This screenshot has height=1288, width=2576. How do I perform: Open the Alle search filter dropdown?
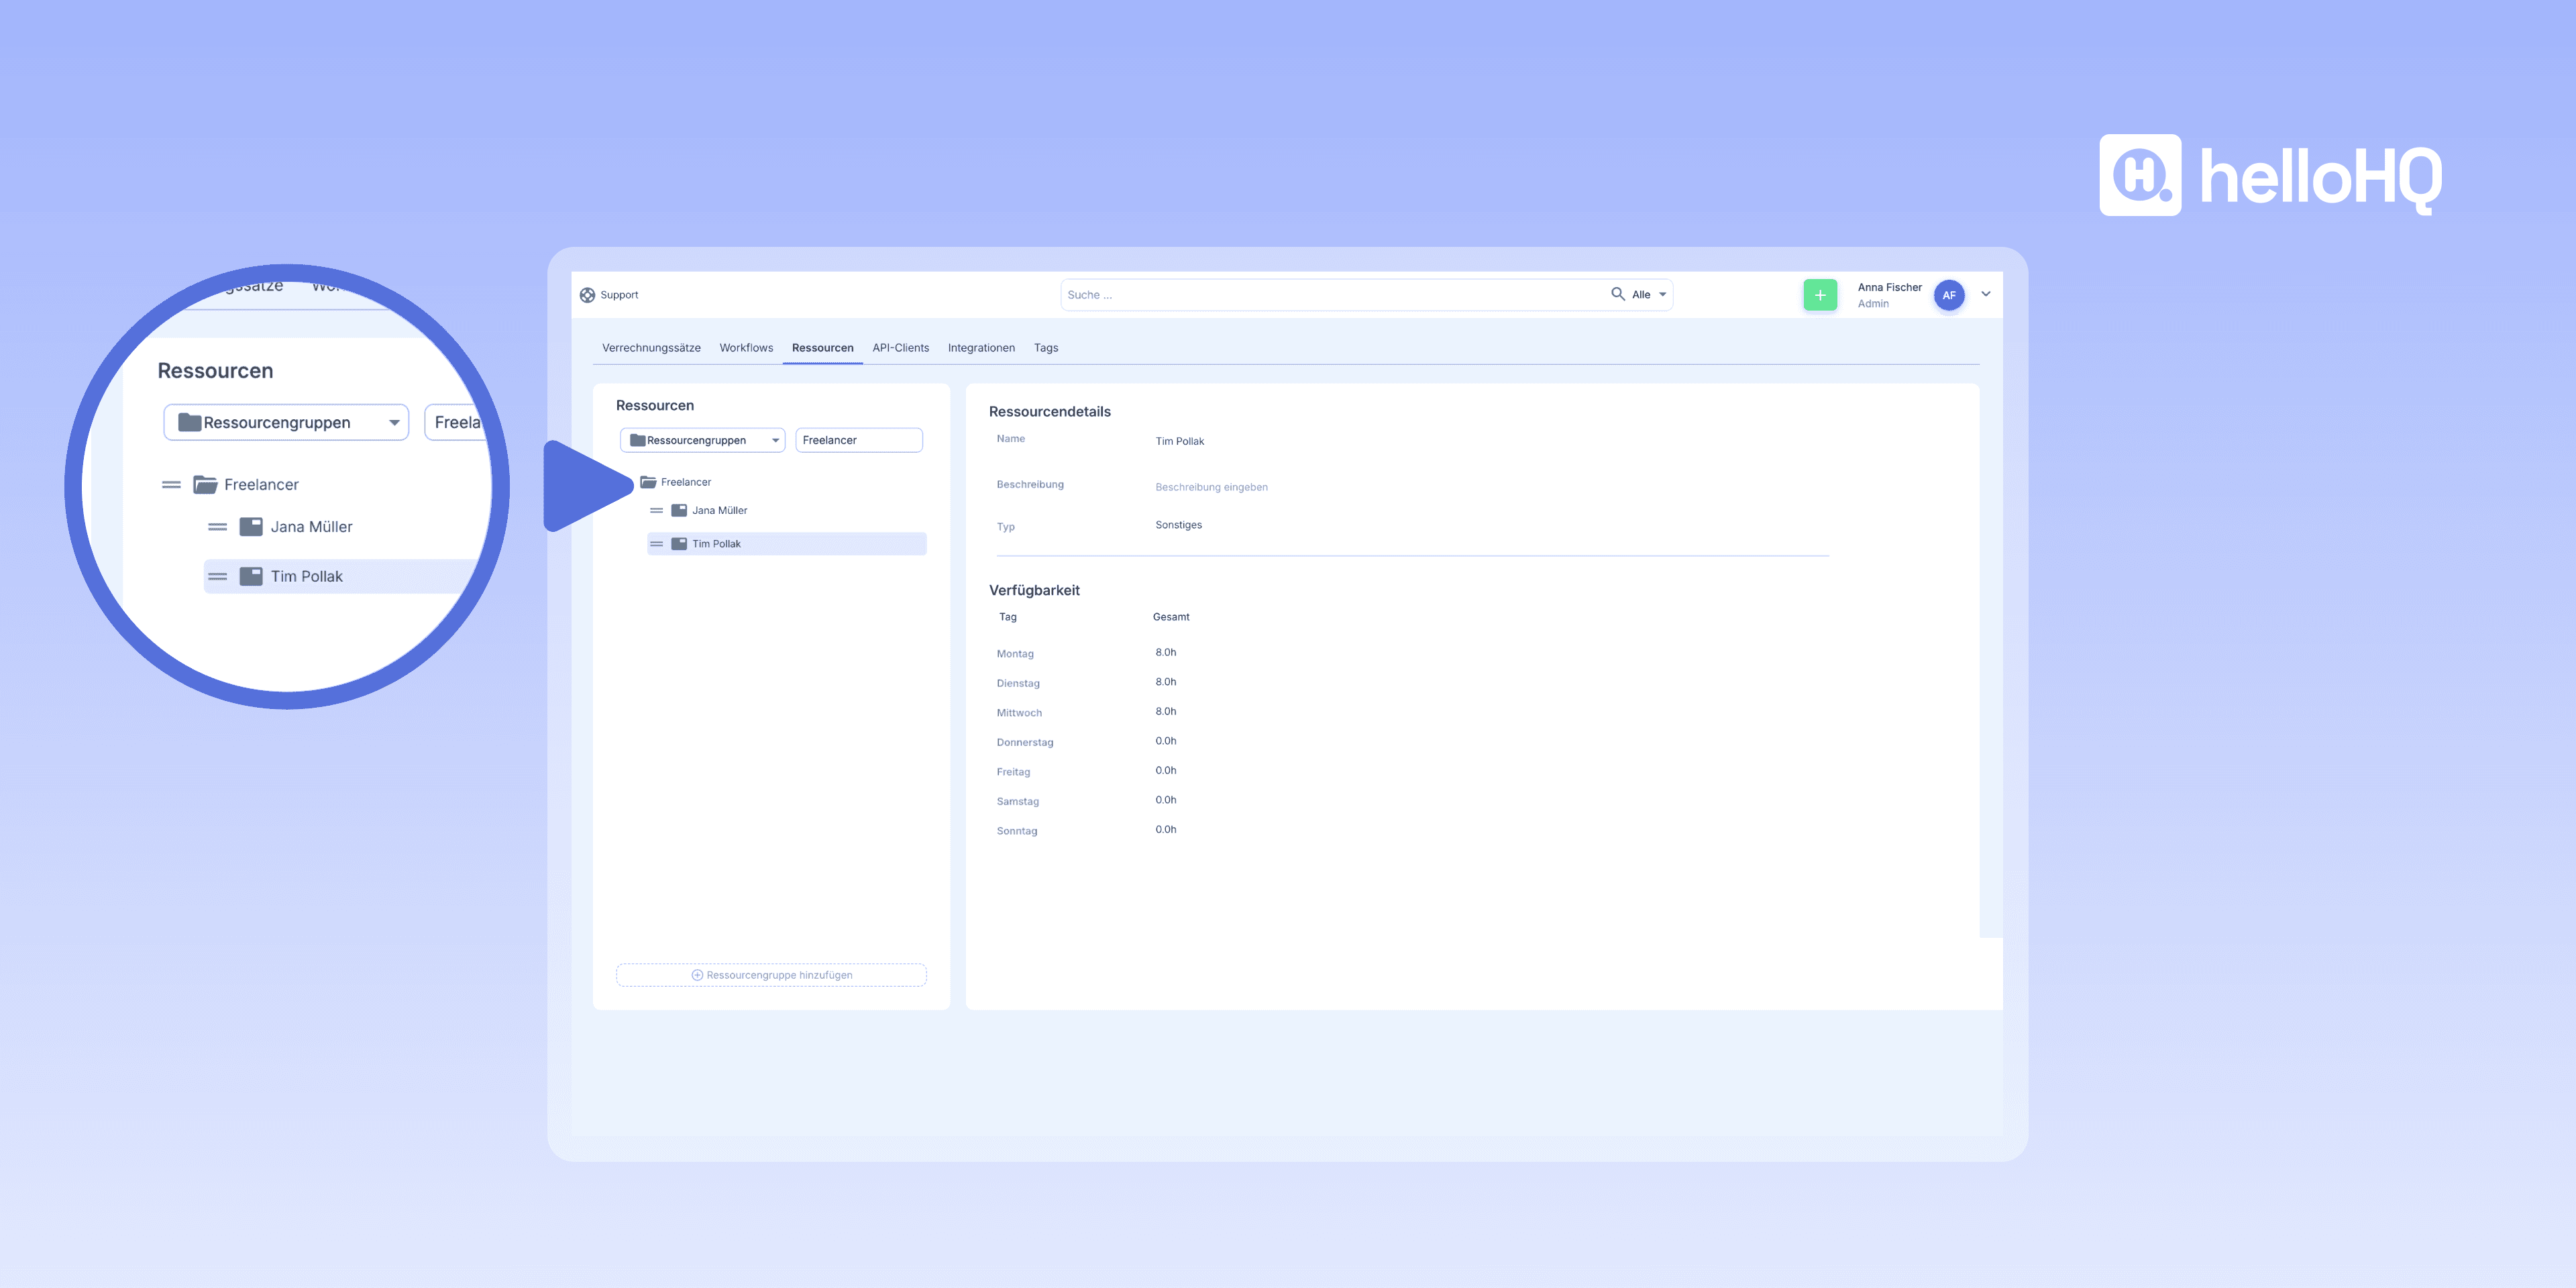coord(1649,295)
